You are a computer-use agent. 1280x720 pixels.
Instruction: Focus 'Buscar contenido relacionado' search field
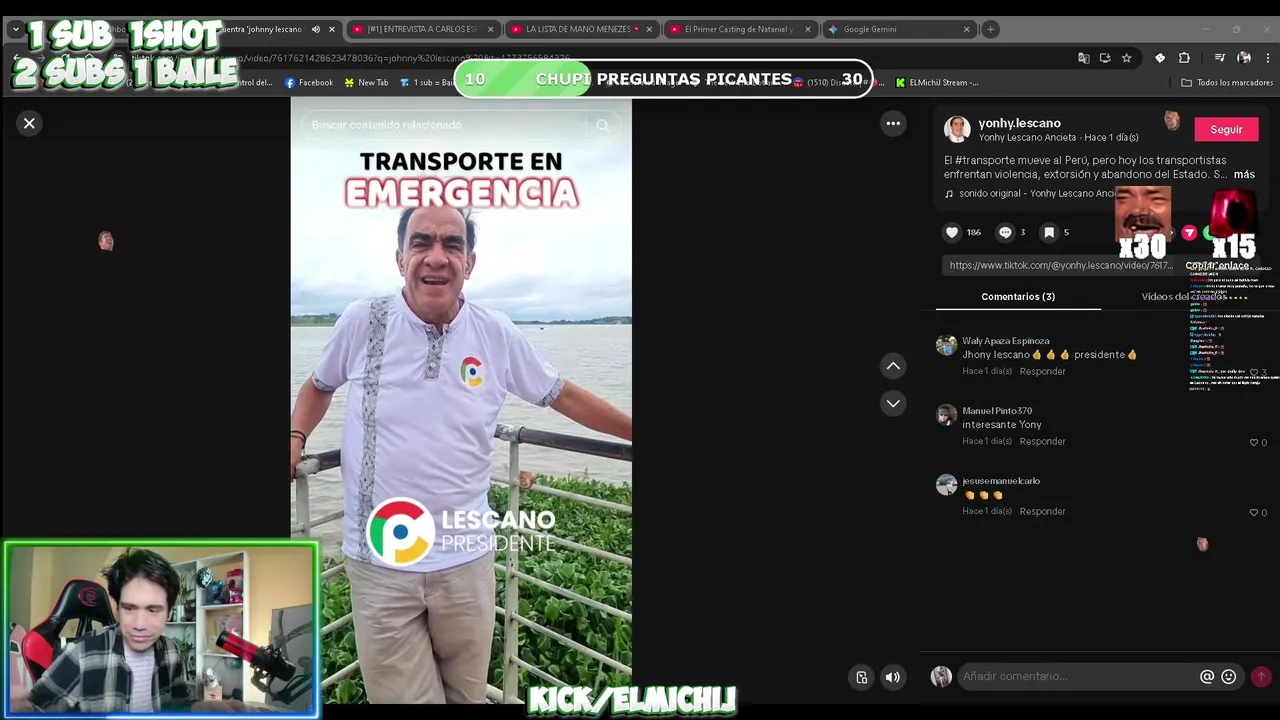point(445,125)
